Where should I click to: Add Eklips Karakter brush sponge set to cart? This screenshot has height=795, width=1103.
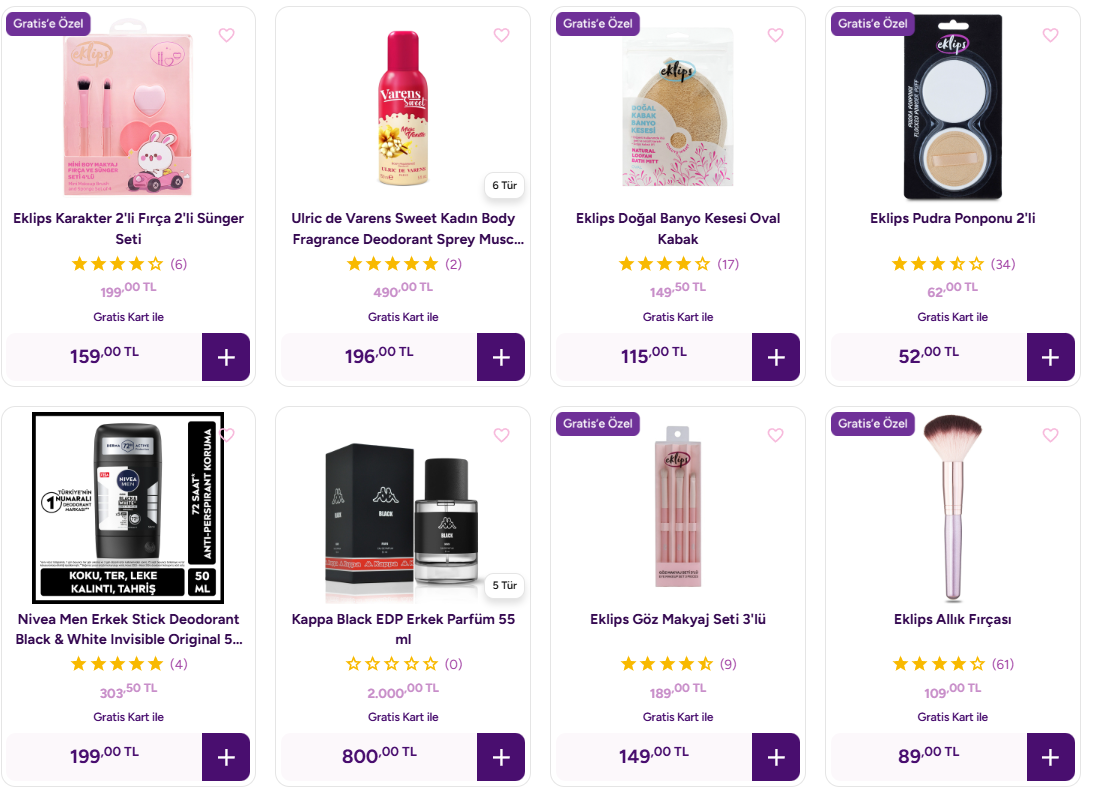coord(226,357)
